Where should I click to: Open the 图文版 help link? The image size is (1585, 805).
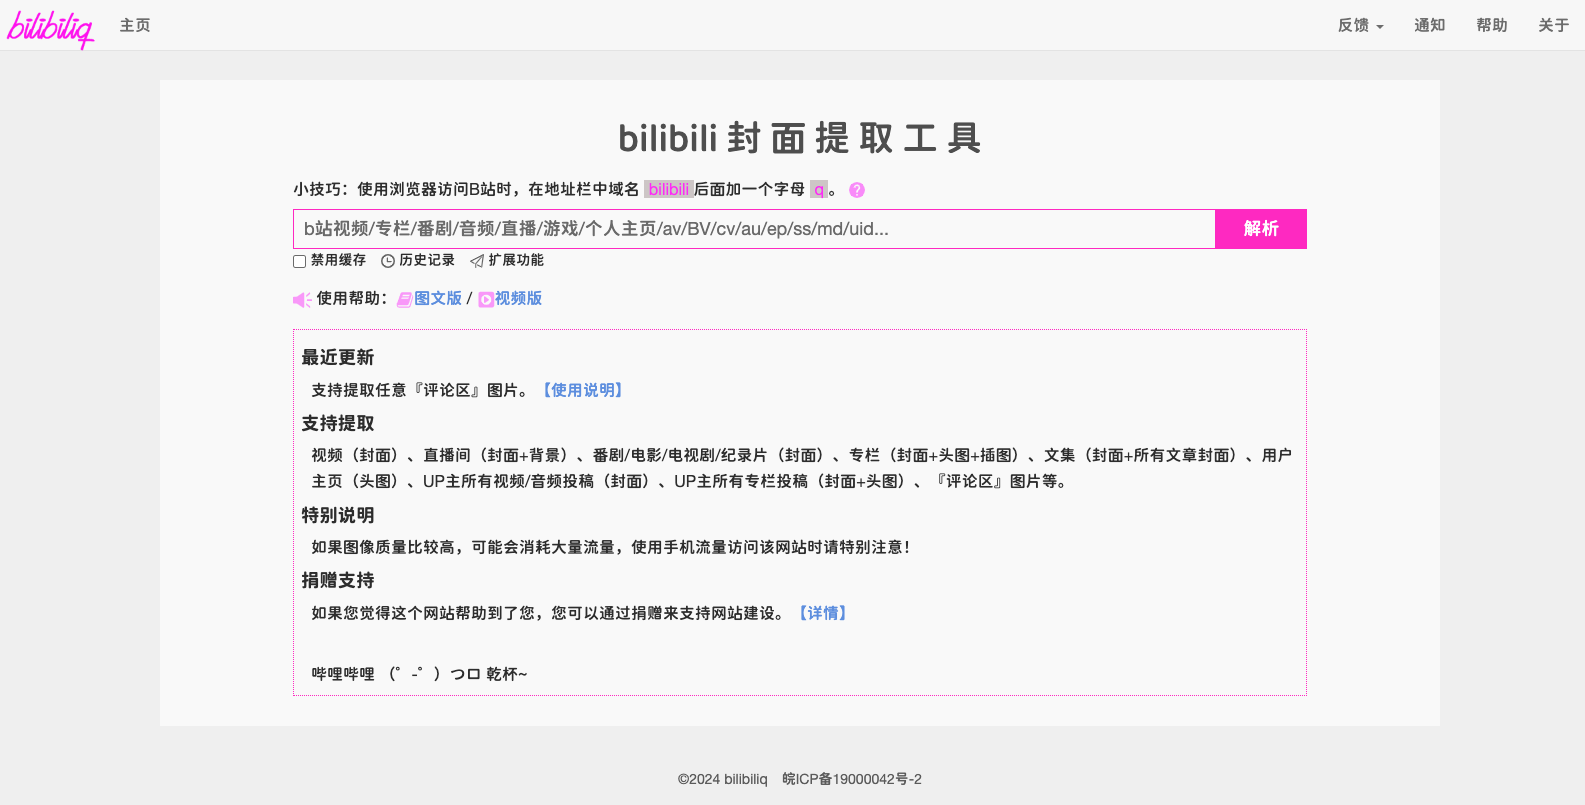(438, 299)
